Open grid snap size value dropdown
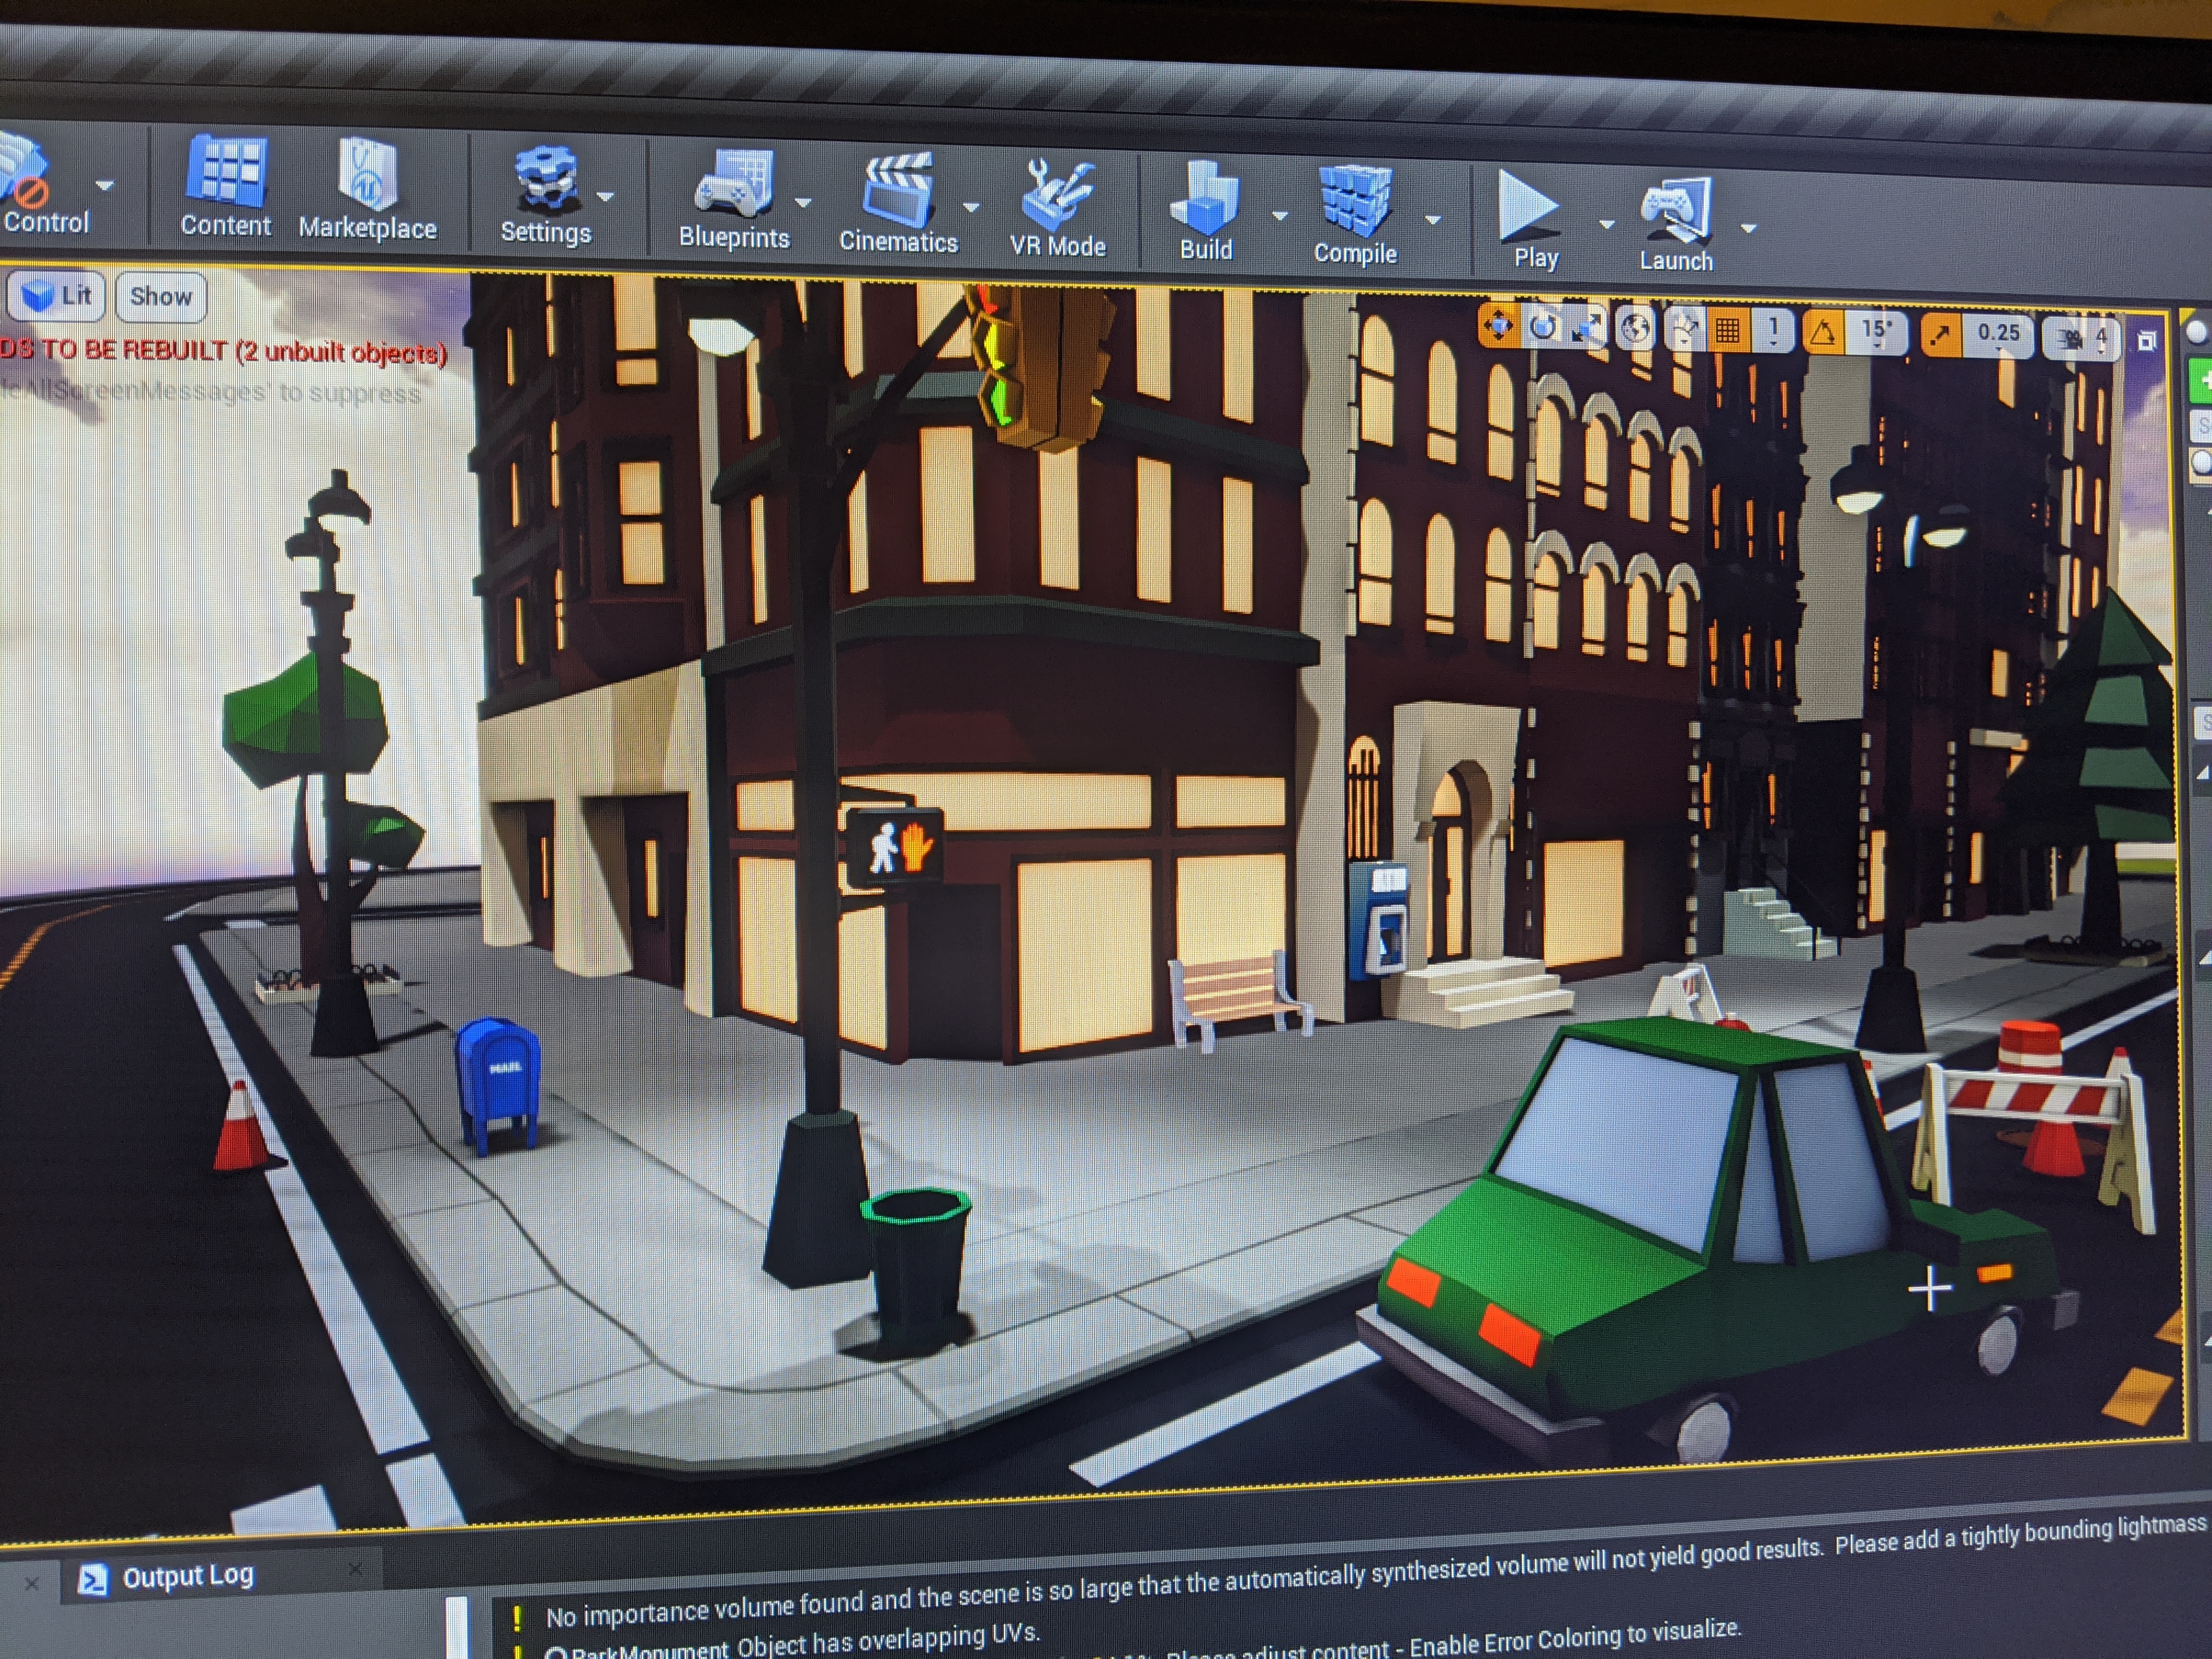This screenshot has height=1659, width=2212. (x=1774, y=331)
